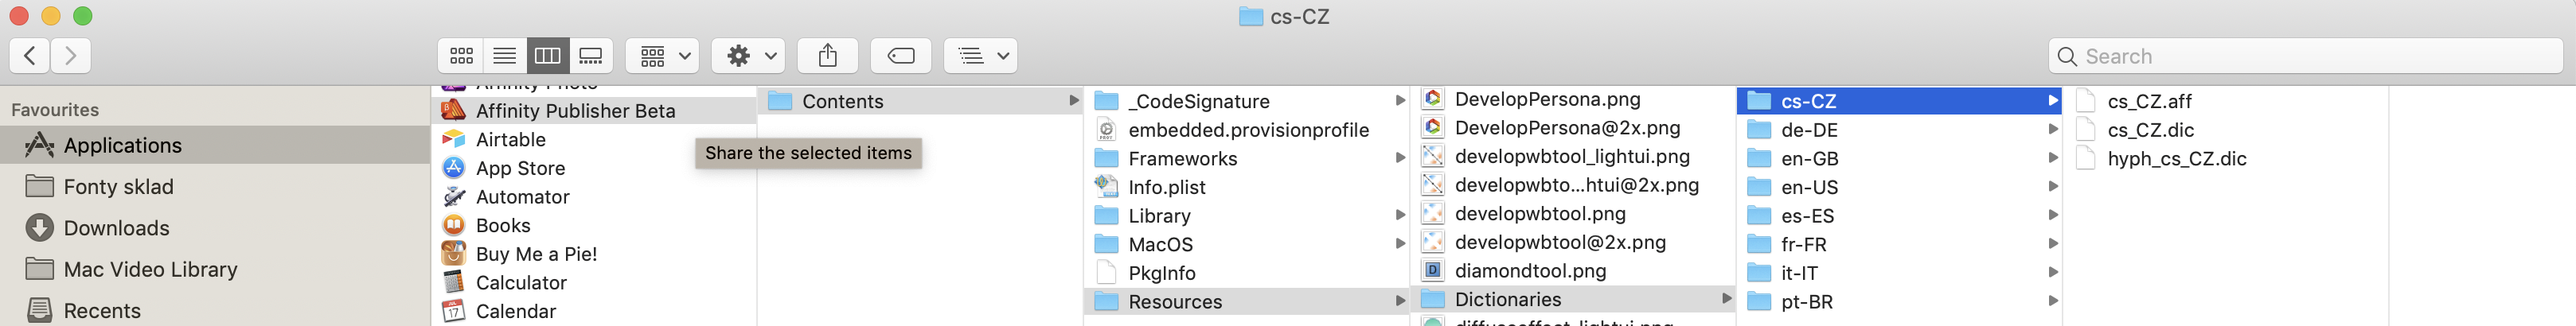Select column view mode
The width and height of the screenshot is (2576, 326).
pyautogui.click(x=547, y=56)
